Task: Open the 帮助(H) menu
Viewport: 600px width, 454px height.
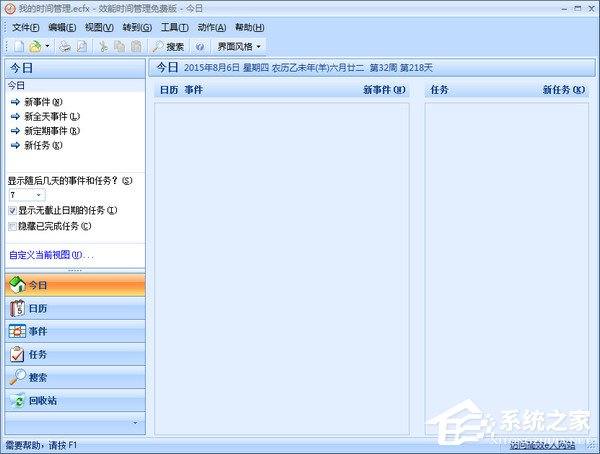Action: [x=249, y=27]
